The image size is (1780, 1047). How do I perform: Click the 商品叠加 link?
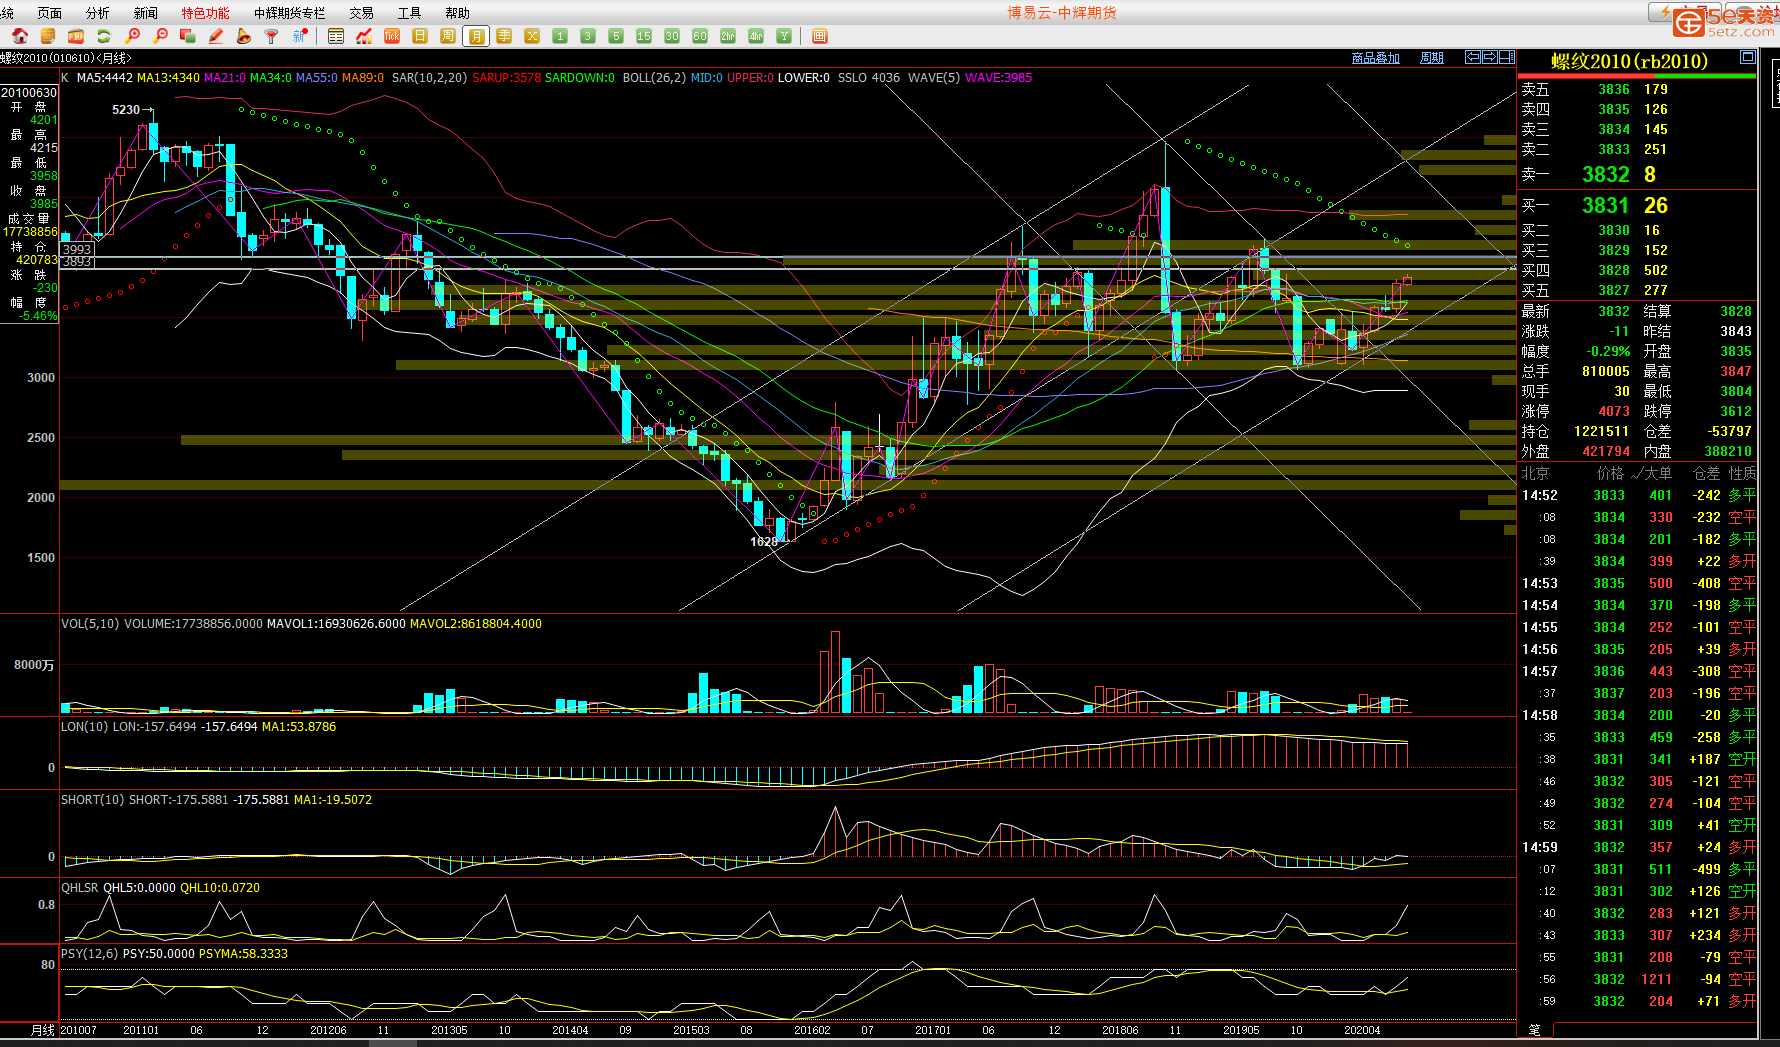(x=1375, y=58)
